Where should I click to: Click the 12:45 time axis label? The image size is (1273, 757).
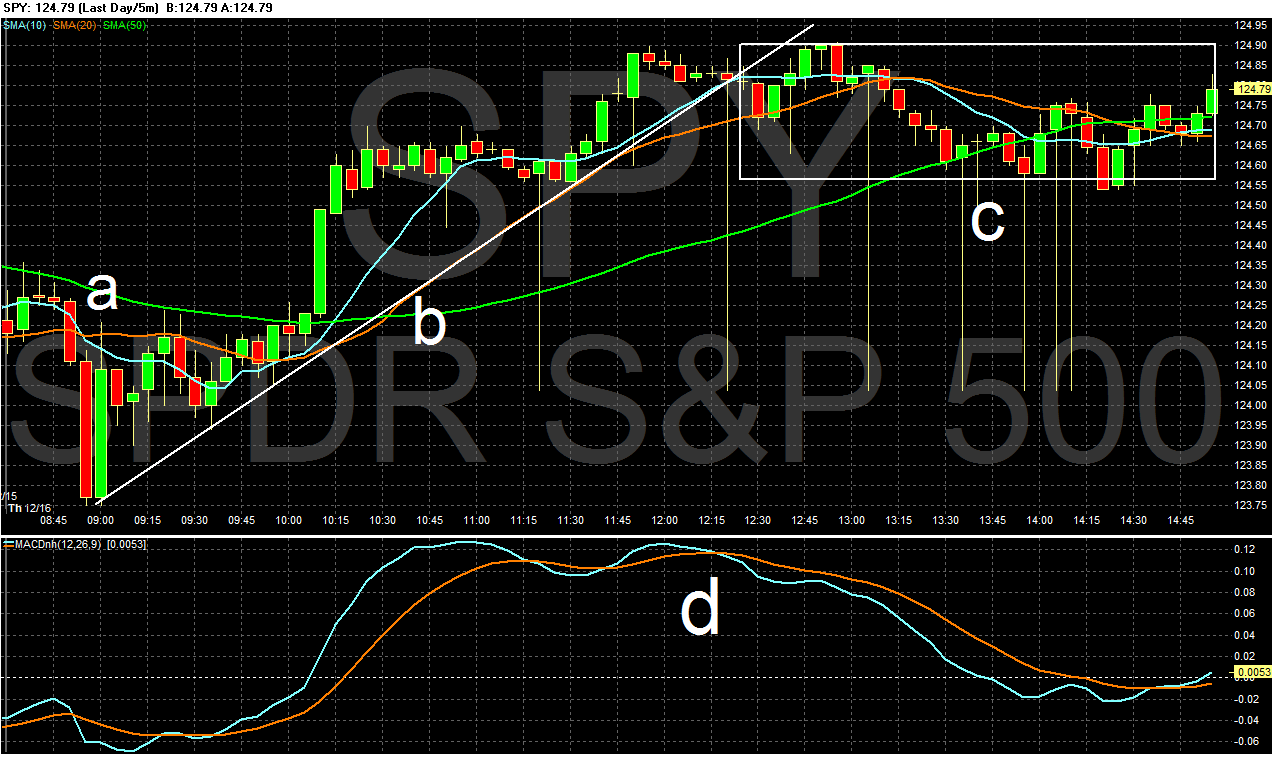click(805, 521)
